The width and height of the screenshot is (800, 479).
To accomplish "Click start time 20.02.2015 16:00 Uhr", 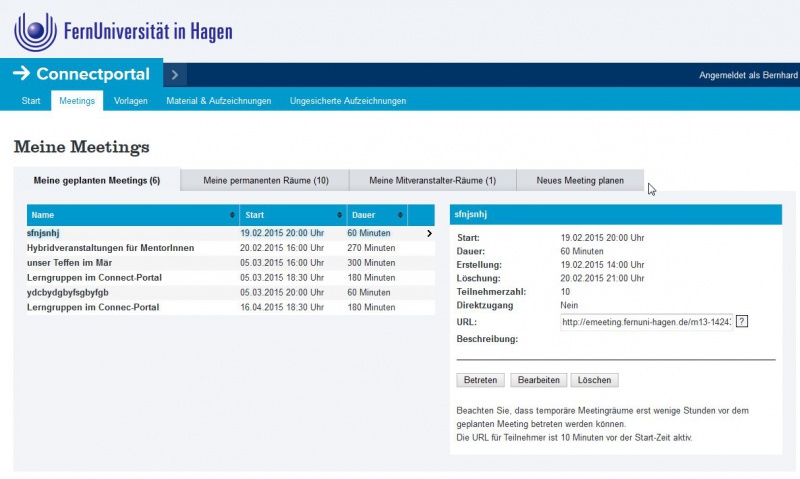I will tap(282, 248).
